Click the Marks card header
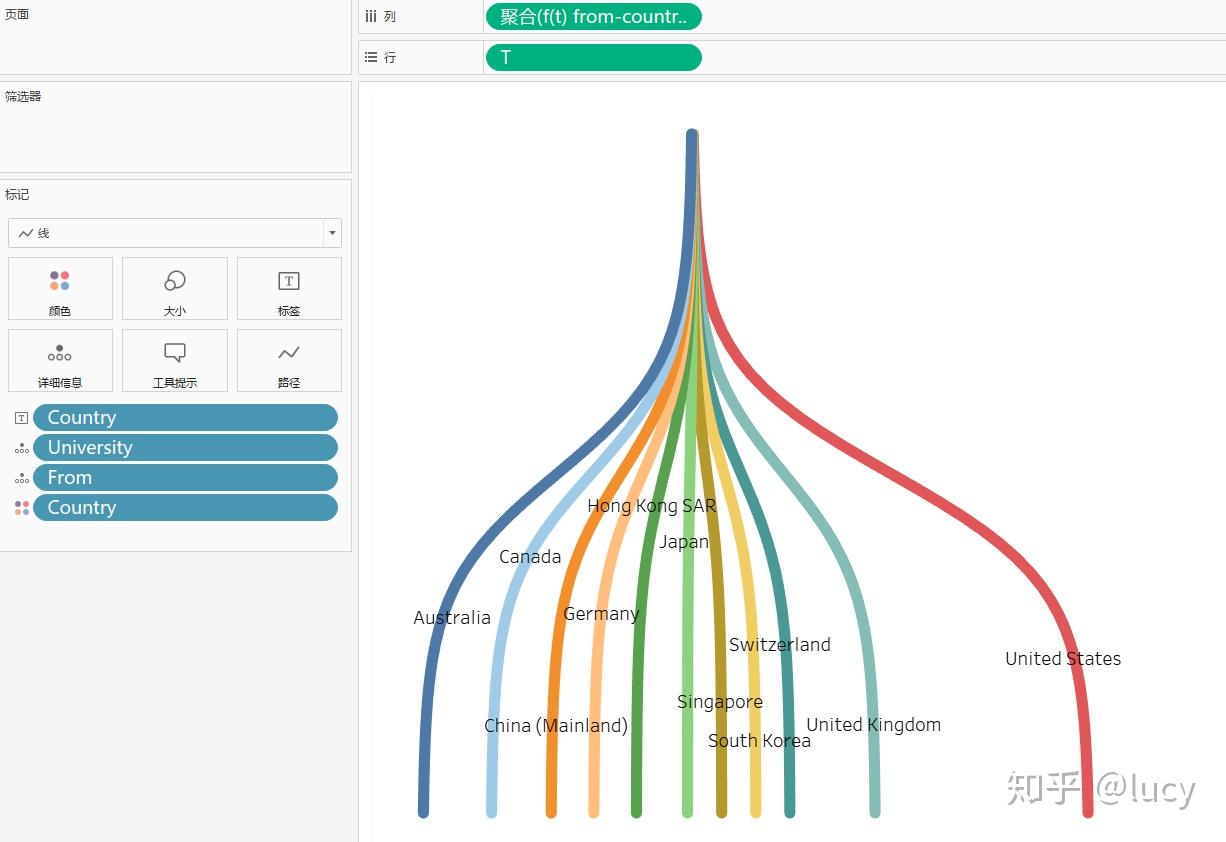 pyautogui.click(x=17, y=194)
